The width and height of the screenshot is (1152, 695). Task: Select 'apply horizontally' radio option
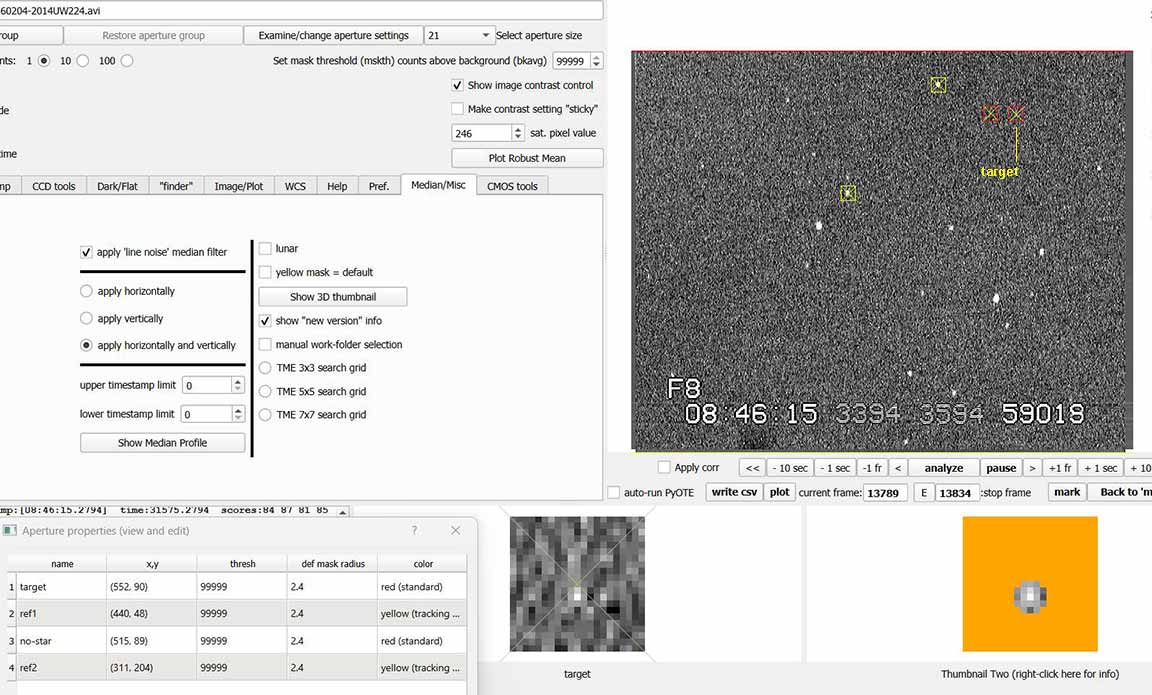click(87, 291)
